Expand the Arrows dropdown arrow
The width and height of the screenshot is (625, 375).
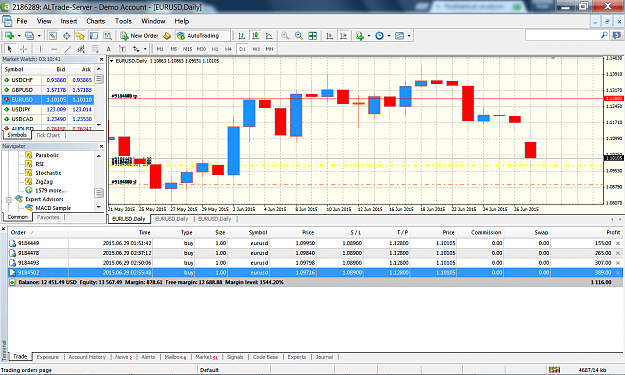click(145, 49)
